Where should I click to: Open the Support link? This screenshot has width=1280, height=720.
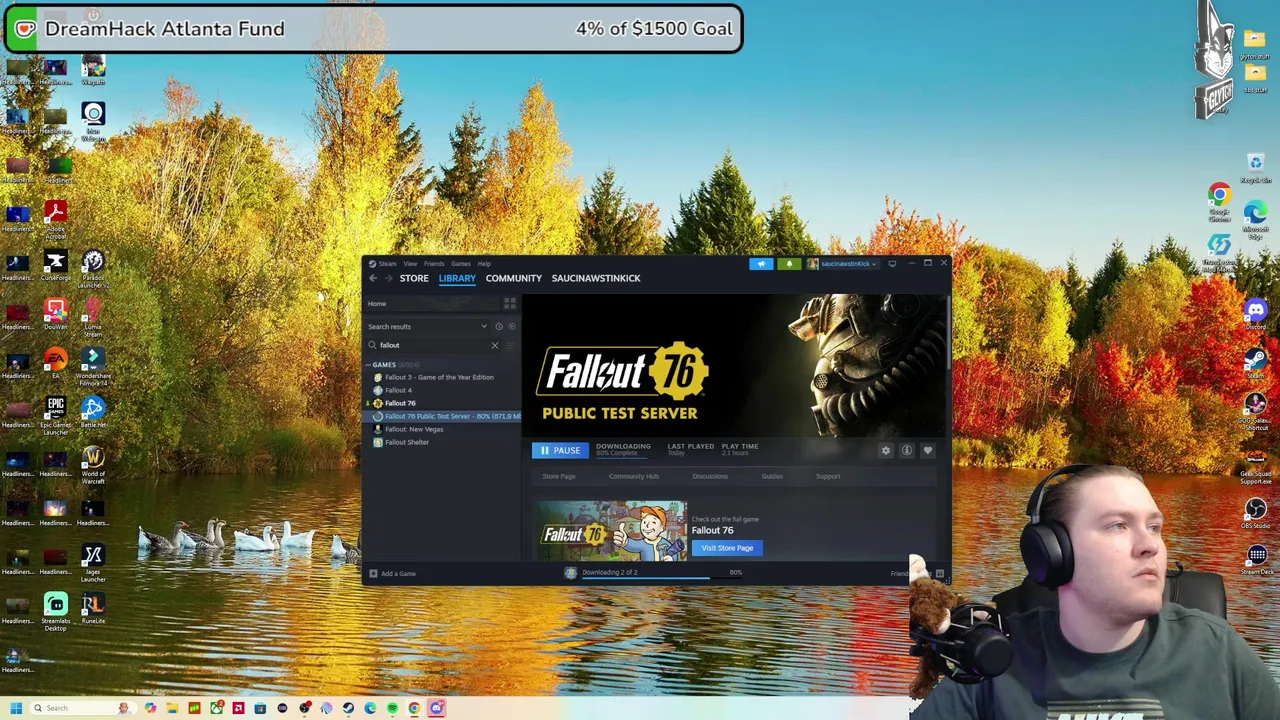click(x=828, y=477)
